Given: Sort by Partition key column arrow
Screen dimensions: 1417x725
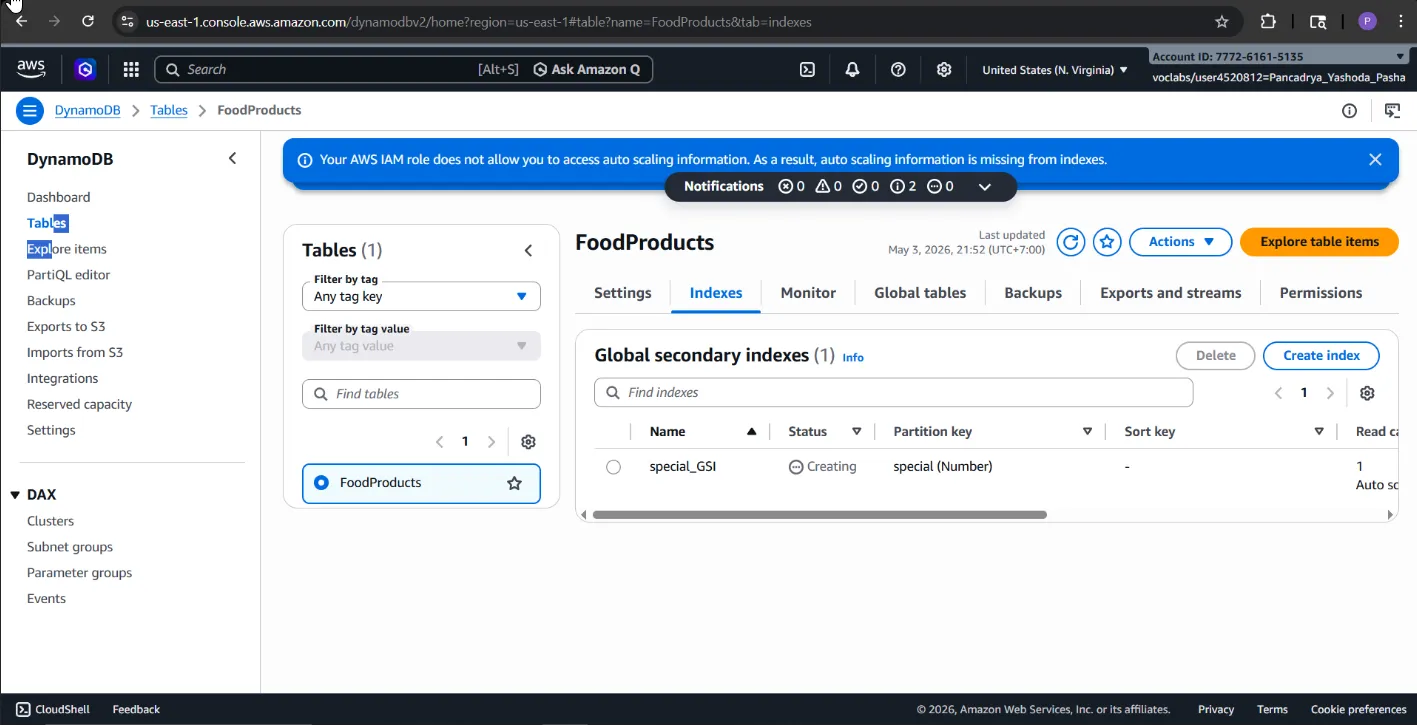Looking at the screenshot, I should coord(1087,432).
